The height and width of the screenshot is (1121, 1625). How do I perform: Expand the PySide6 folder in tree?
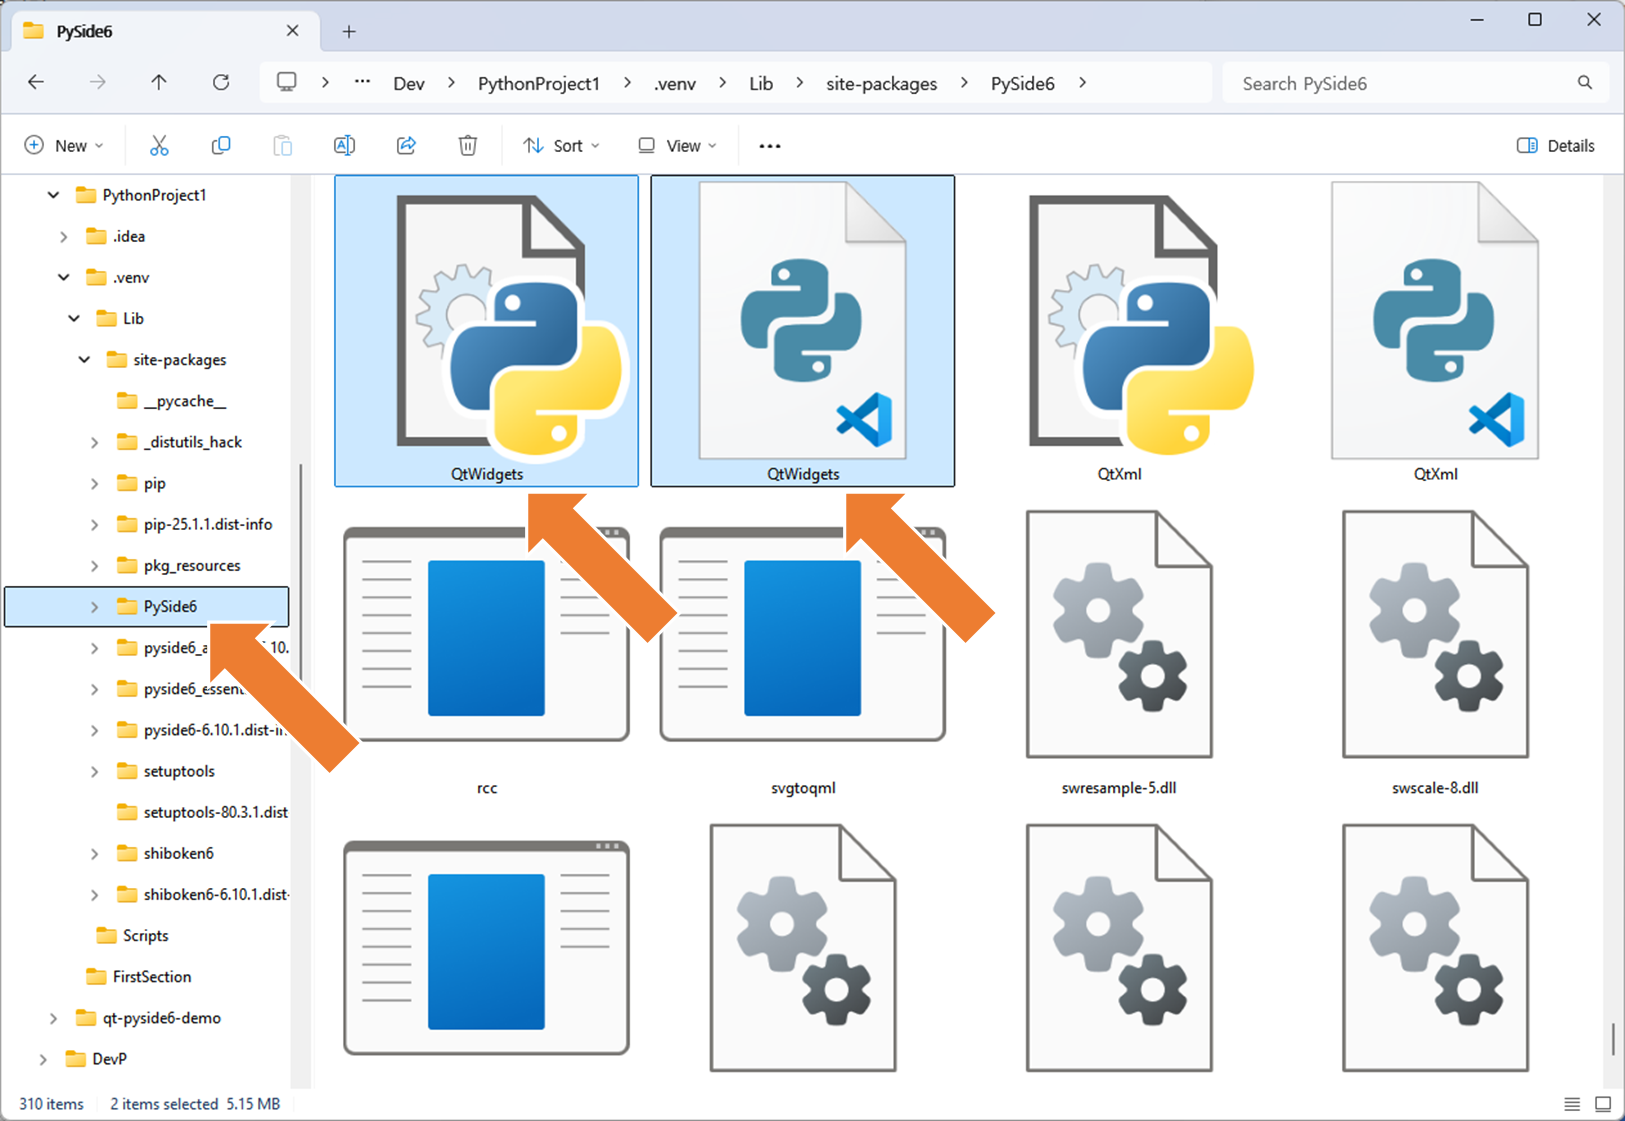94,607
